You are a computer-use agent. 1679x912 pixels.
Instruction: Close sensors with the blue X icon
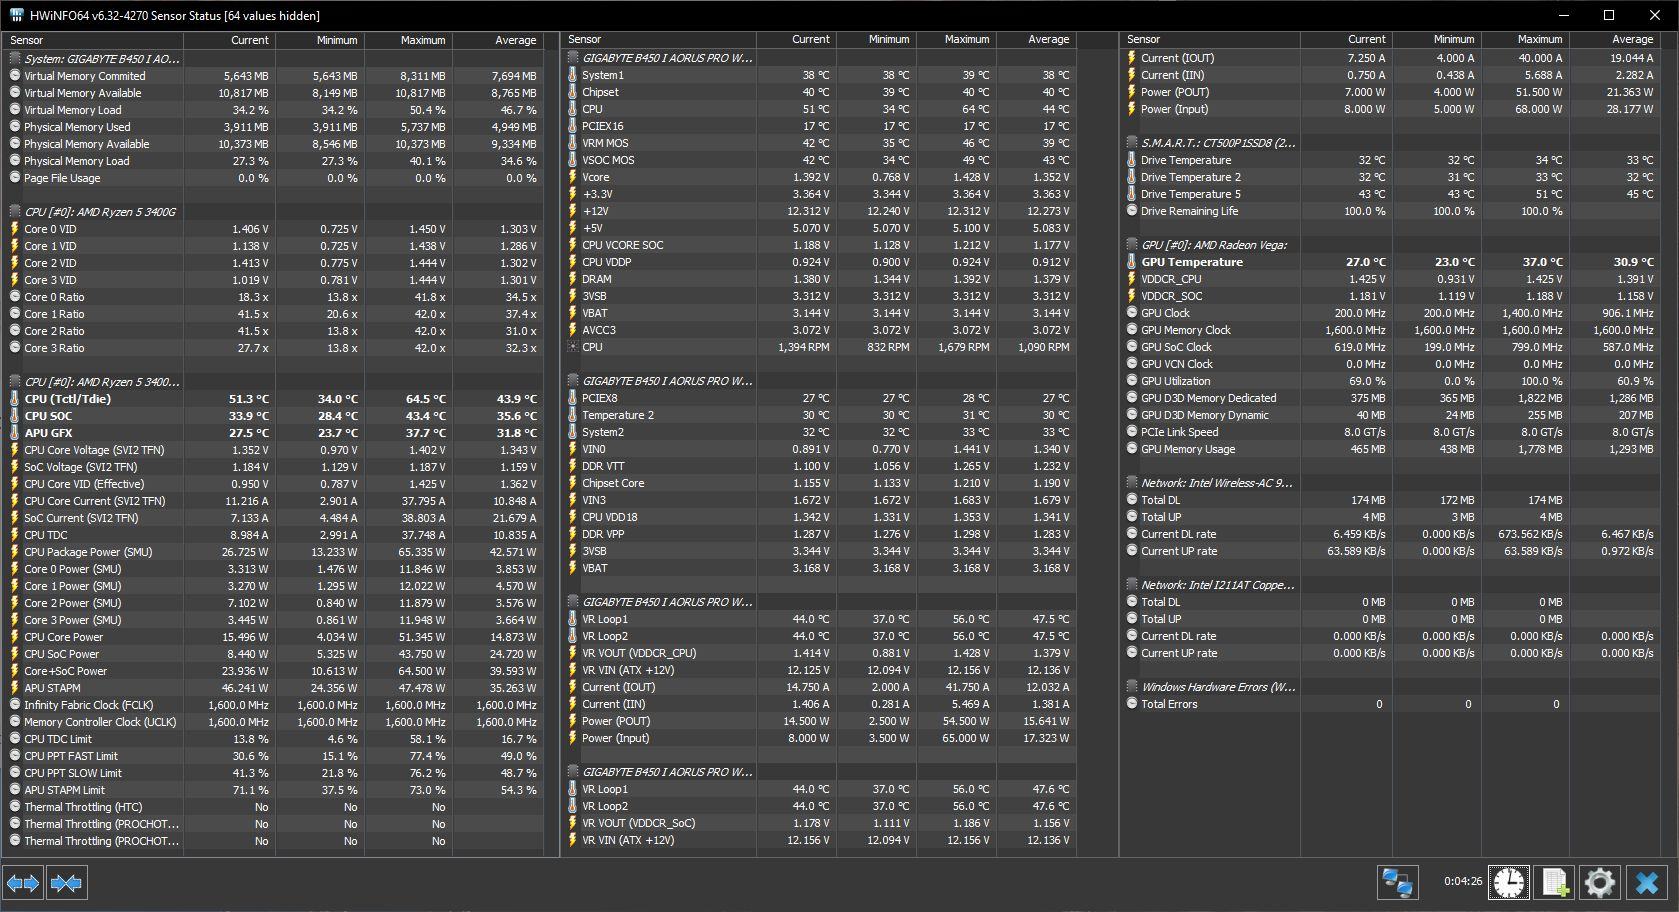[x=1646, y=882]
